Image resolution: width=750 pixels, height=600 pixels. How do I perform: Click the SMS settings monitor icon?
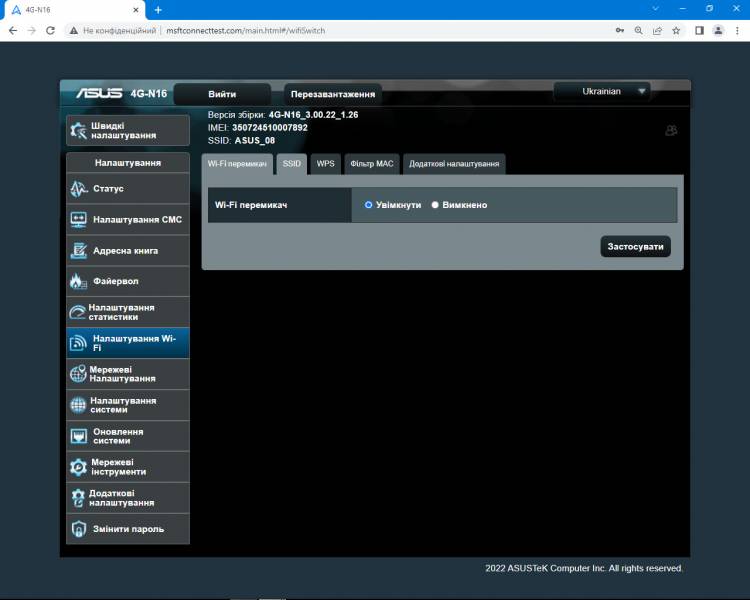[78, 220]
